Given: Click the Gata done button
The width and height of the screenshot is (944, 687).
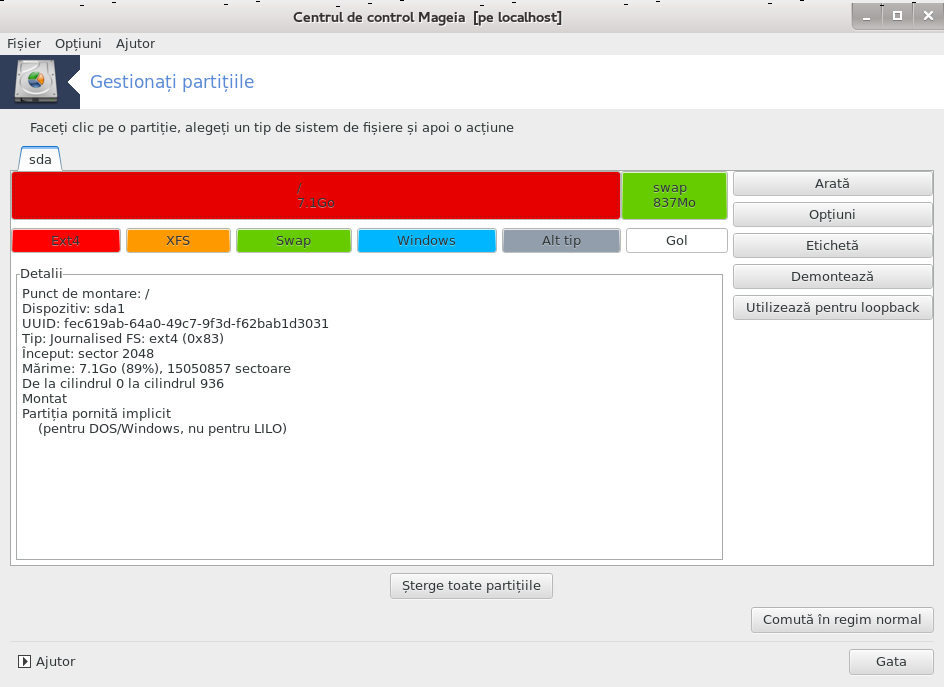Looking at the screenshot, I should pyautogui.click(x=891, y=662).
